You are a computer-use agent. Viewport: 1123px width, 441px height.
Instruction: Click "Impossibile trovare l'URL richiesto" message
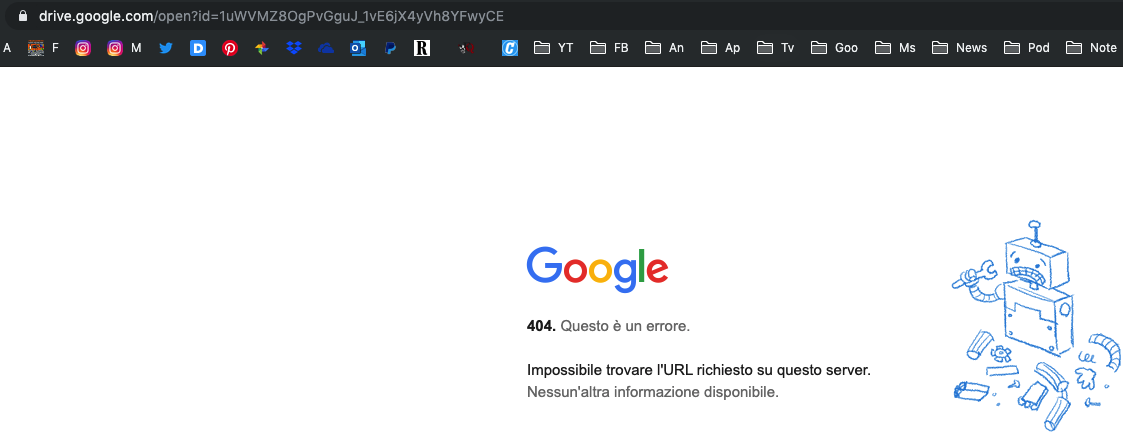click(699, 371)
